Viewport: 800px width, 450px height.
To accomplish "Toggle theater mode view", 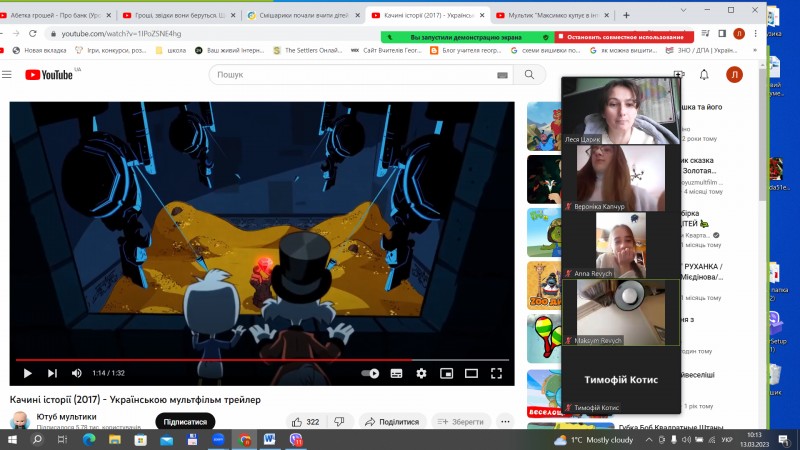I will click(x=471, y=373).
